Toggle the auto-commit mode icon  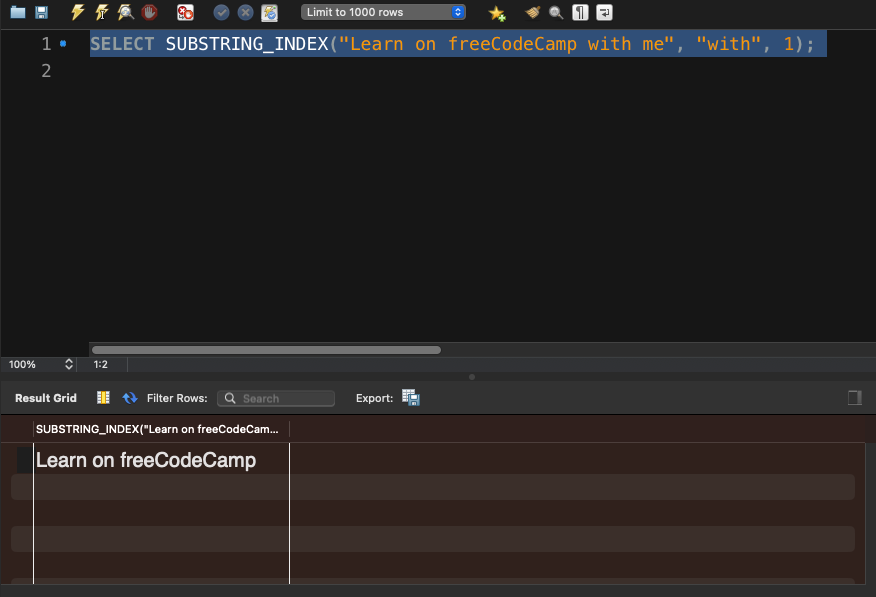pyautogui.click(x=269, y=13)
